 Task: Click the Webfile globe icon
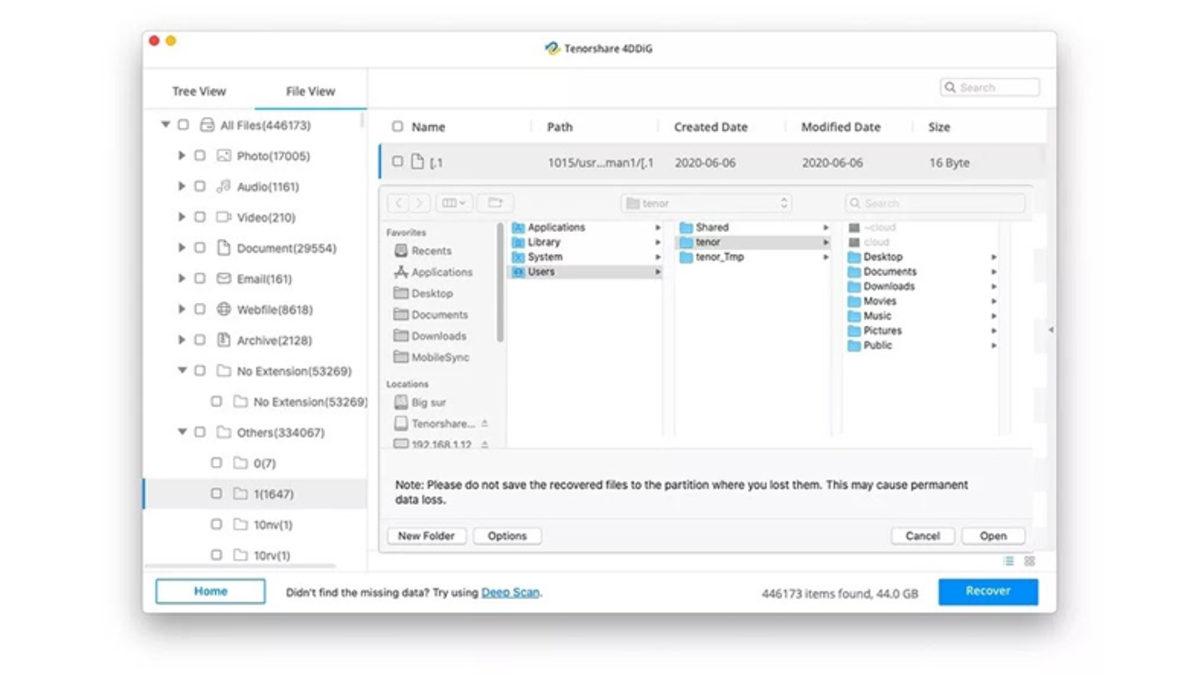(x=225, y=309)
